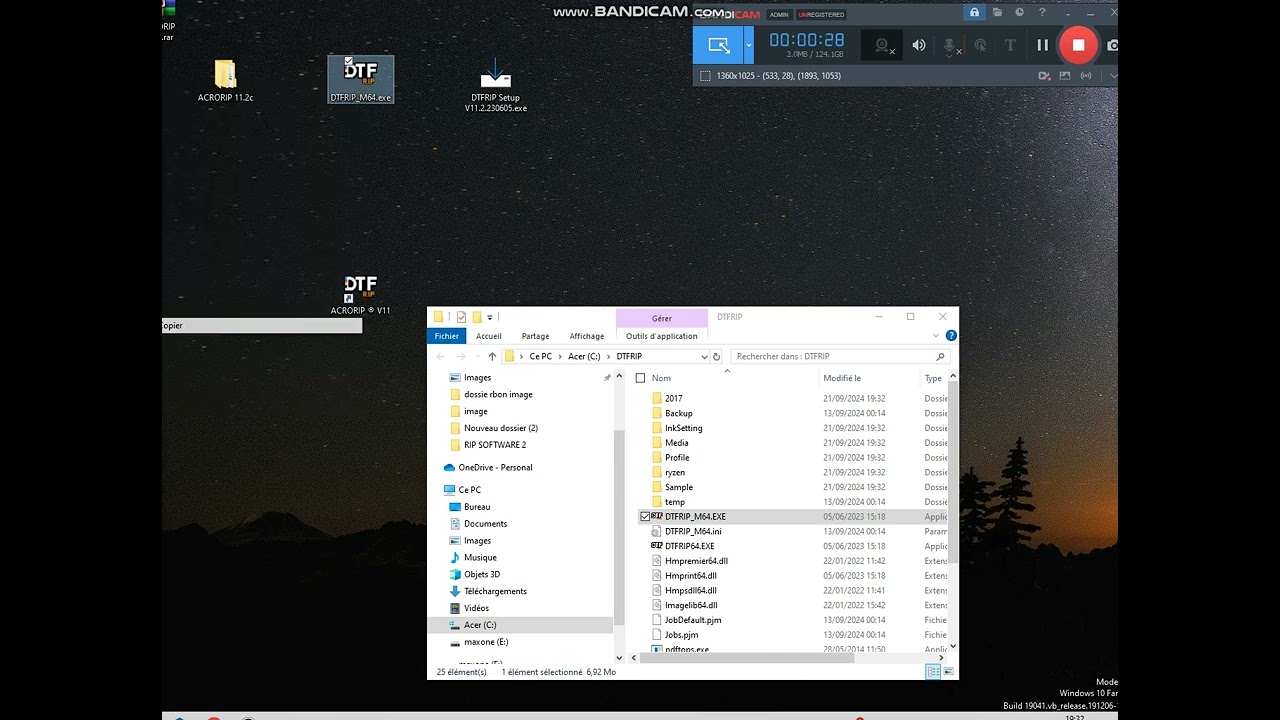Select the ryzen folder
The height and width of the screenshot is (720, 1280).
675,472
